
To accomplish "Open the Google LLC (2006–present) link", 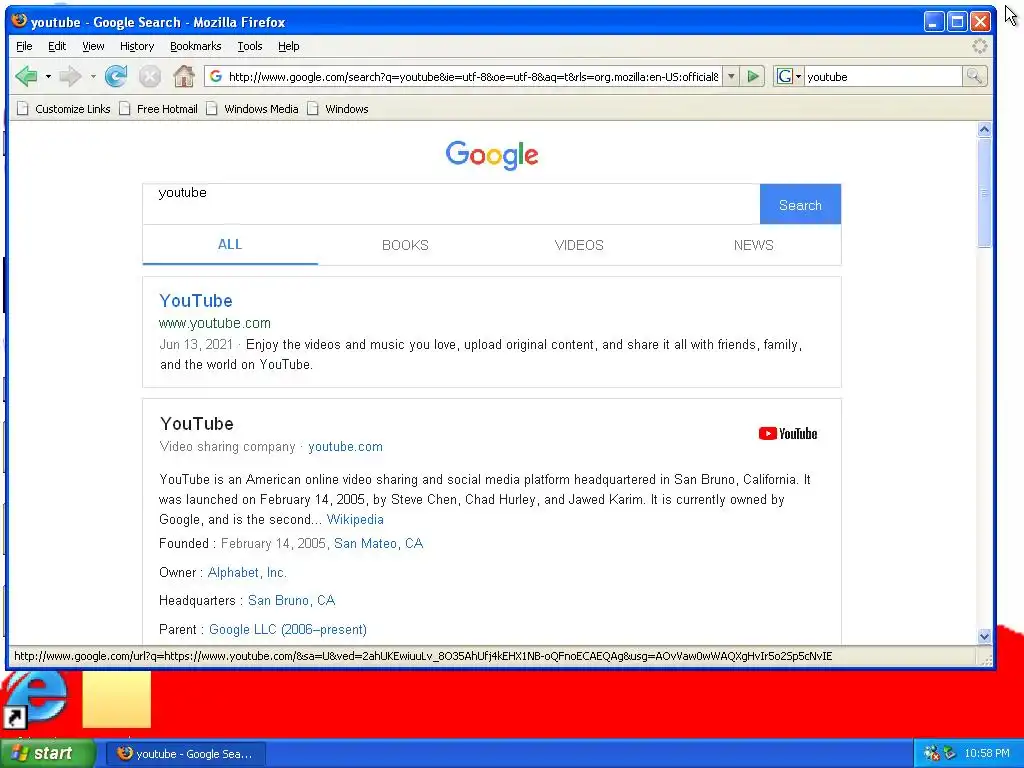I will point(288,630).
